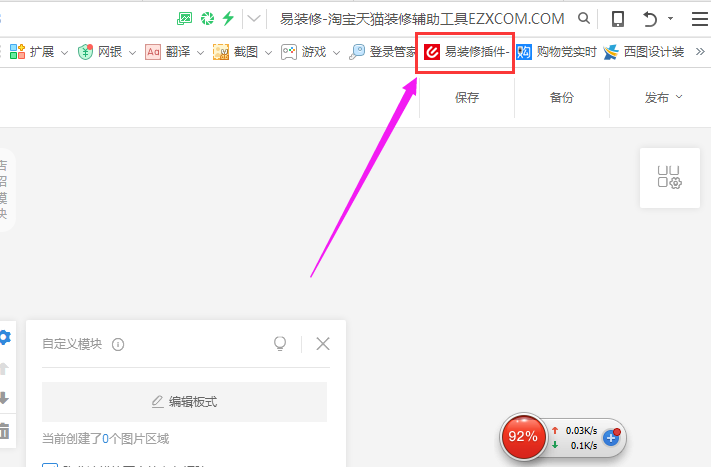Expand the address bar dropdown chevron

coord(254,19)
